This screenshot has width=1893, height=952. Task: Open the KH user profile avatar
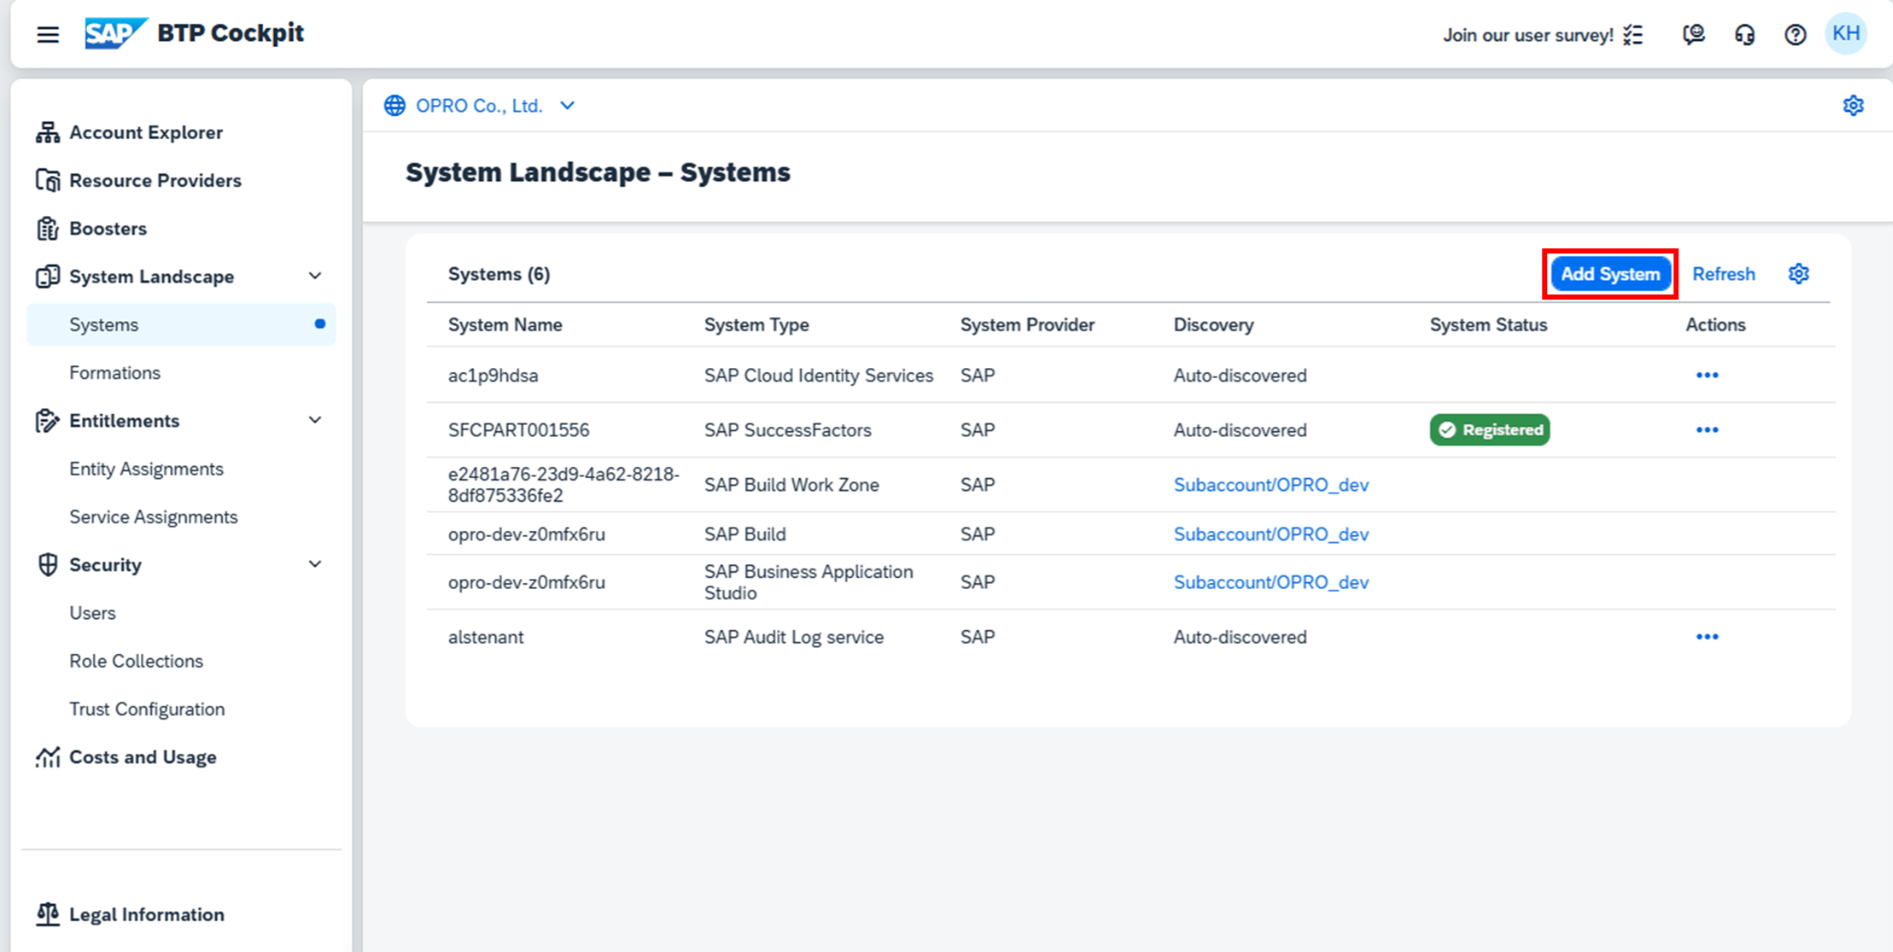point(1845,34)
